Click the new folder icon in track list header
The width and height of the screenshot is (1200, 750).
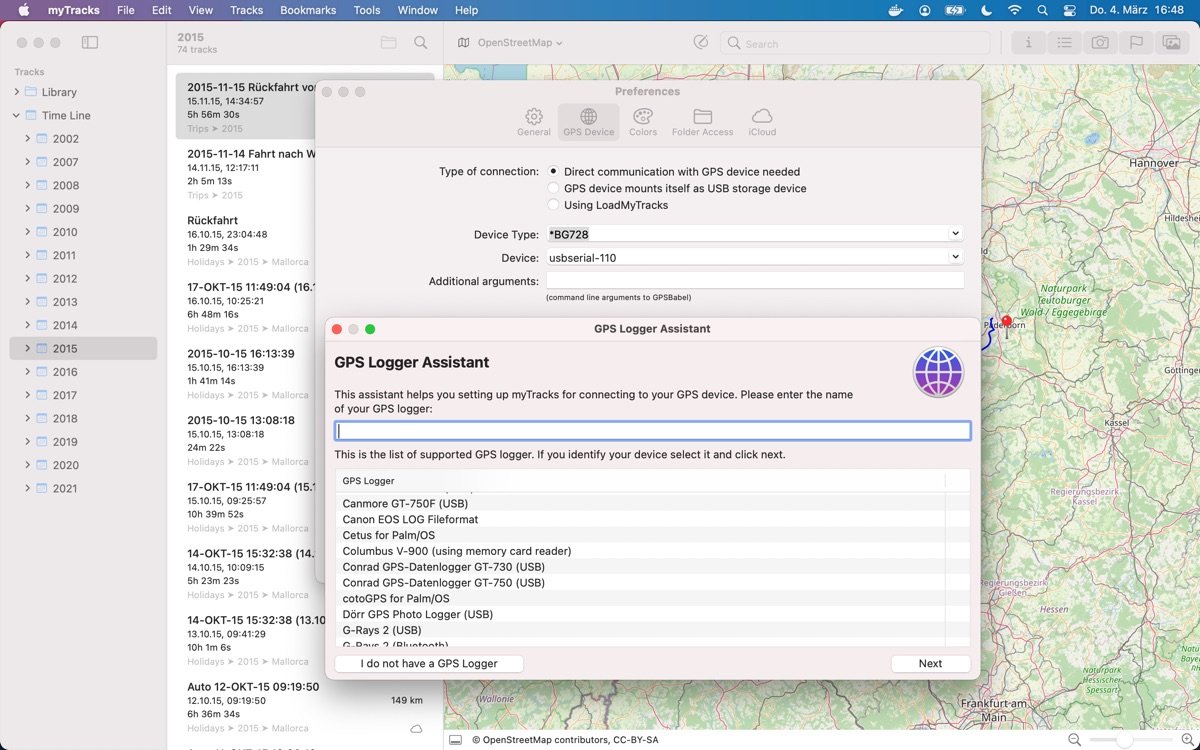389,43
